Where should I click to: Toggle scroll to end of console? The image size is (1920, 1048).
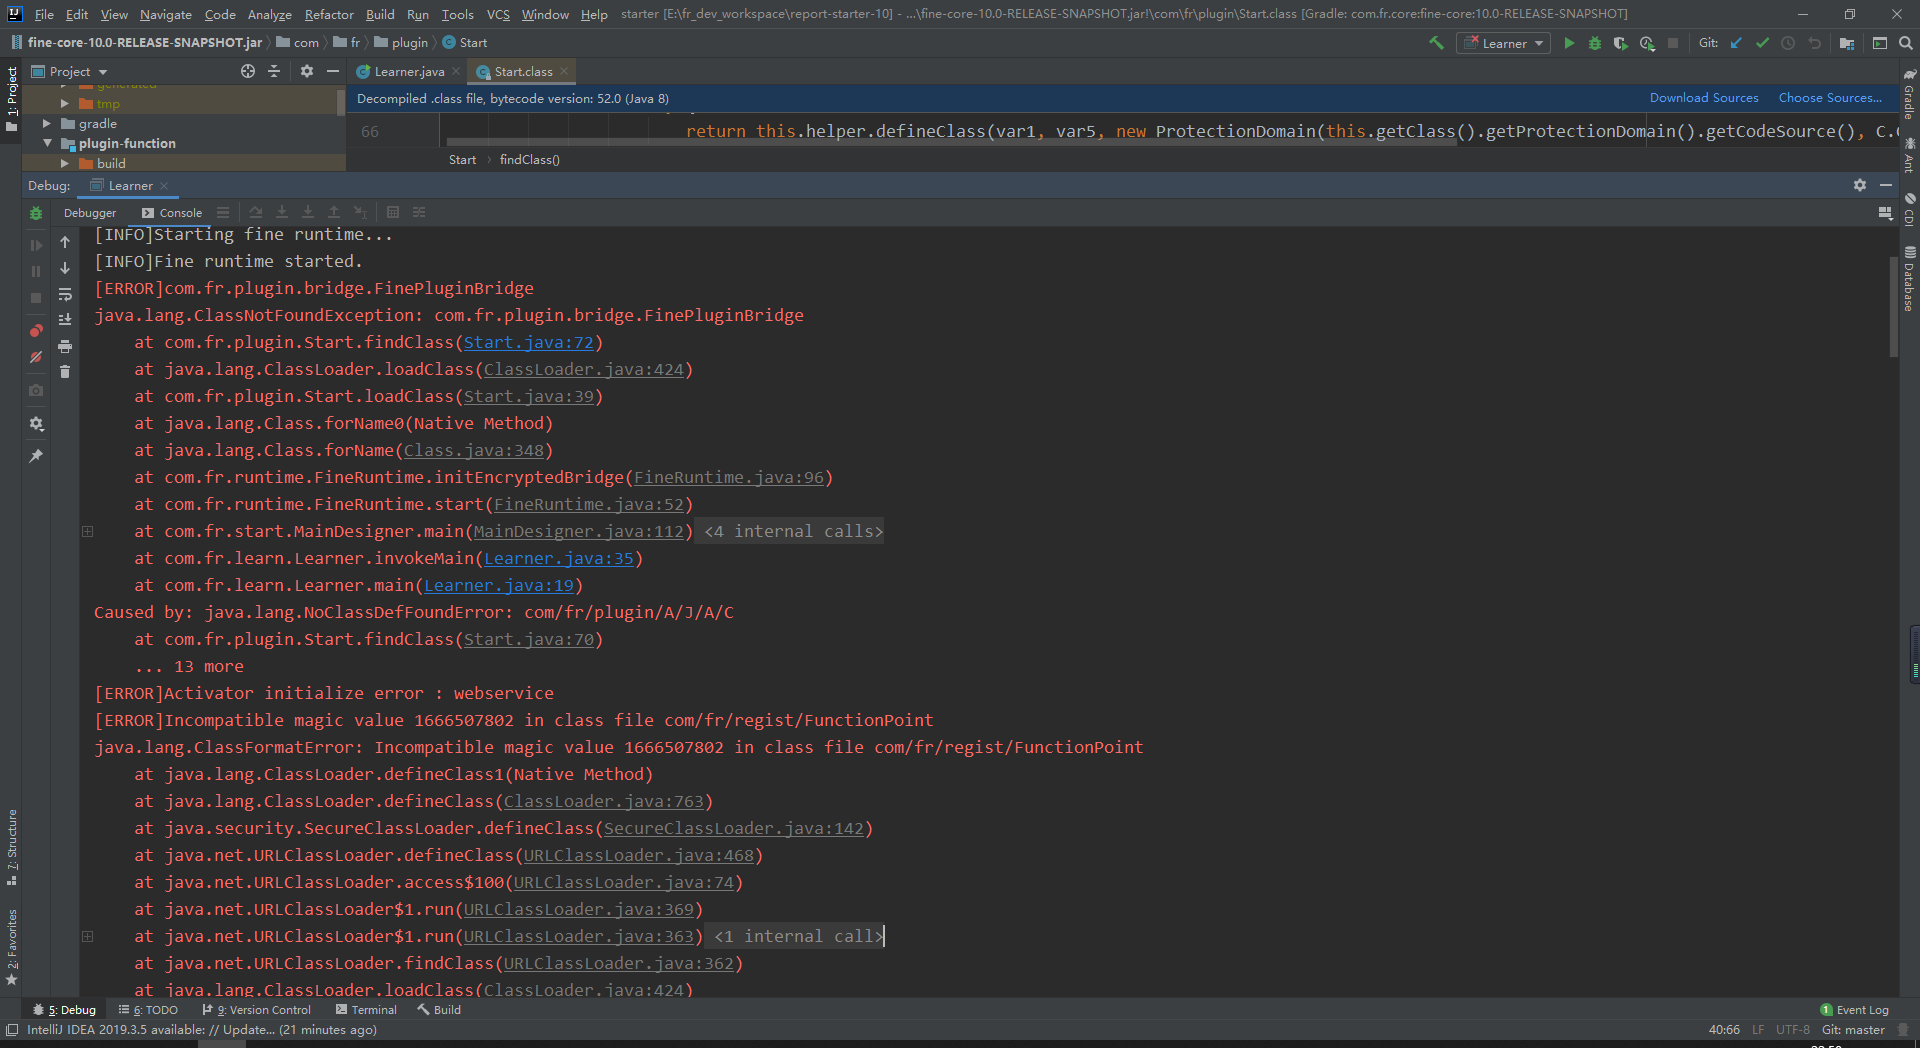[65, 320]
